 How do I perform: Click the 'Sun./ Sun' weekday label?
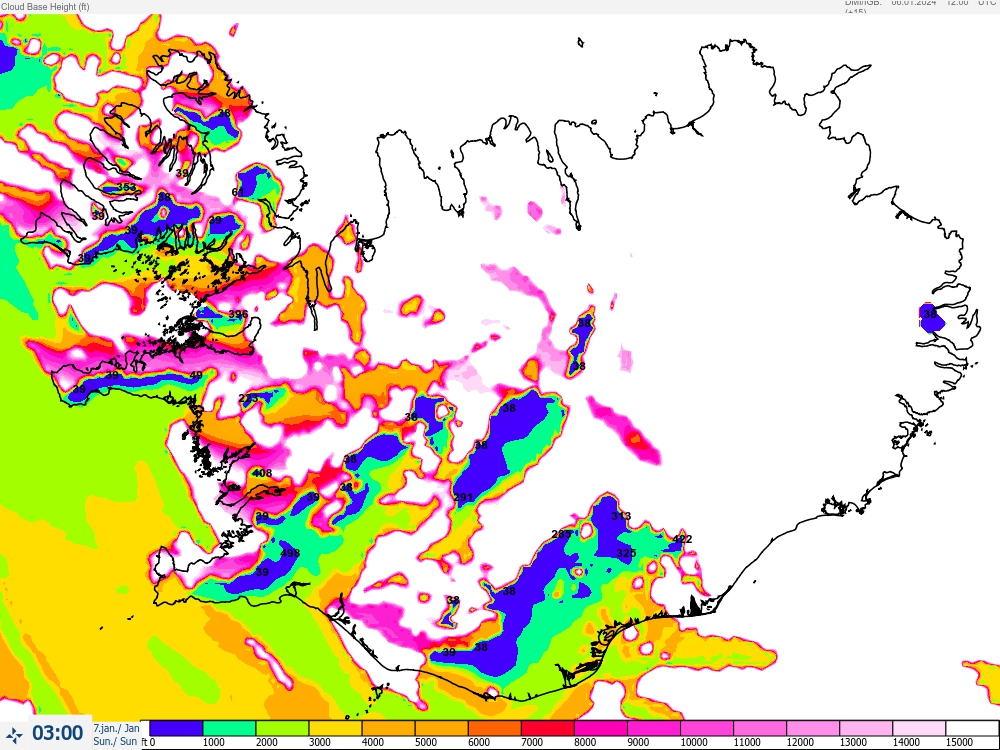pos(115,741)
